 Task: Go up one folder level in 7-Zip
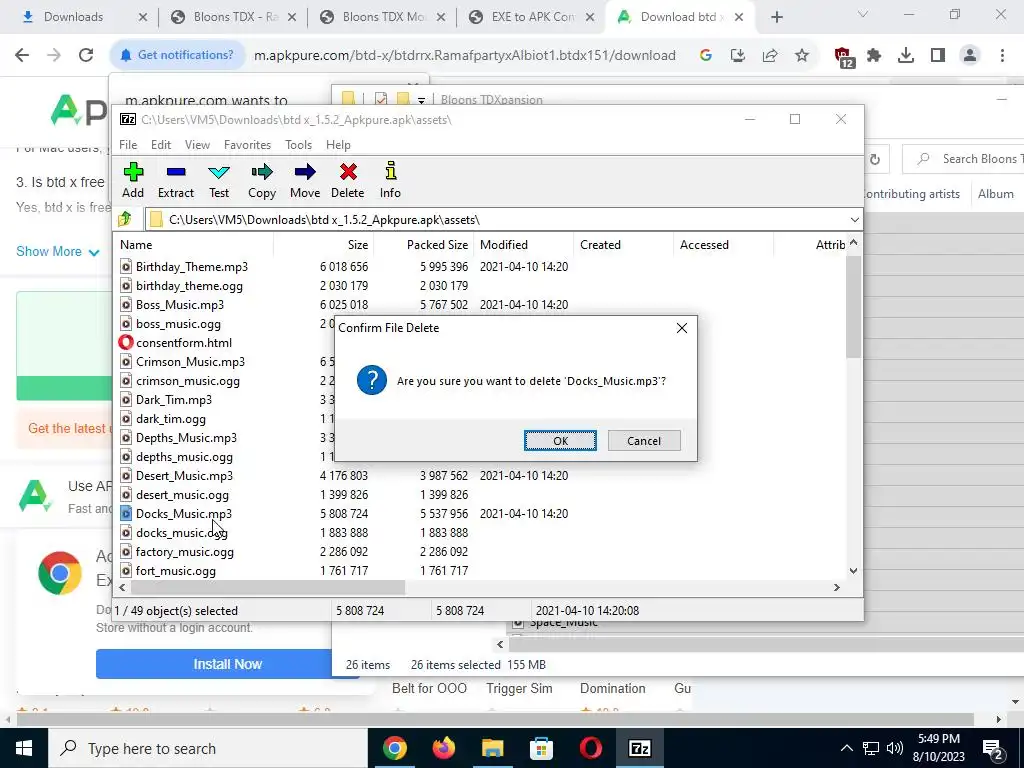point(125,219)
